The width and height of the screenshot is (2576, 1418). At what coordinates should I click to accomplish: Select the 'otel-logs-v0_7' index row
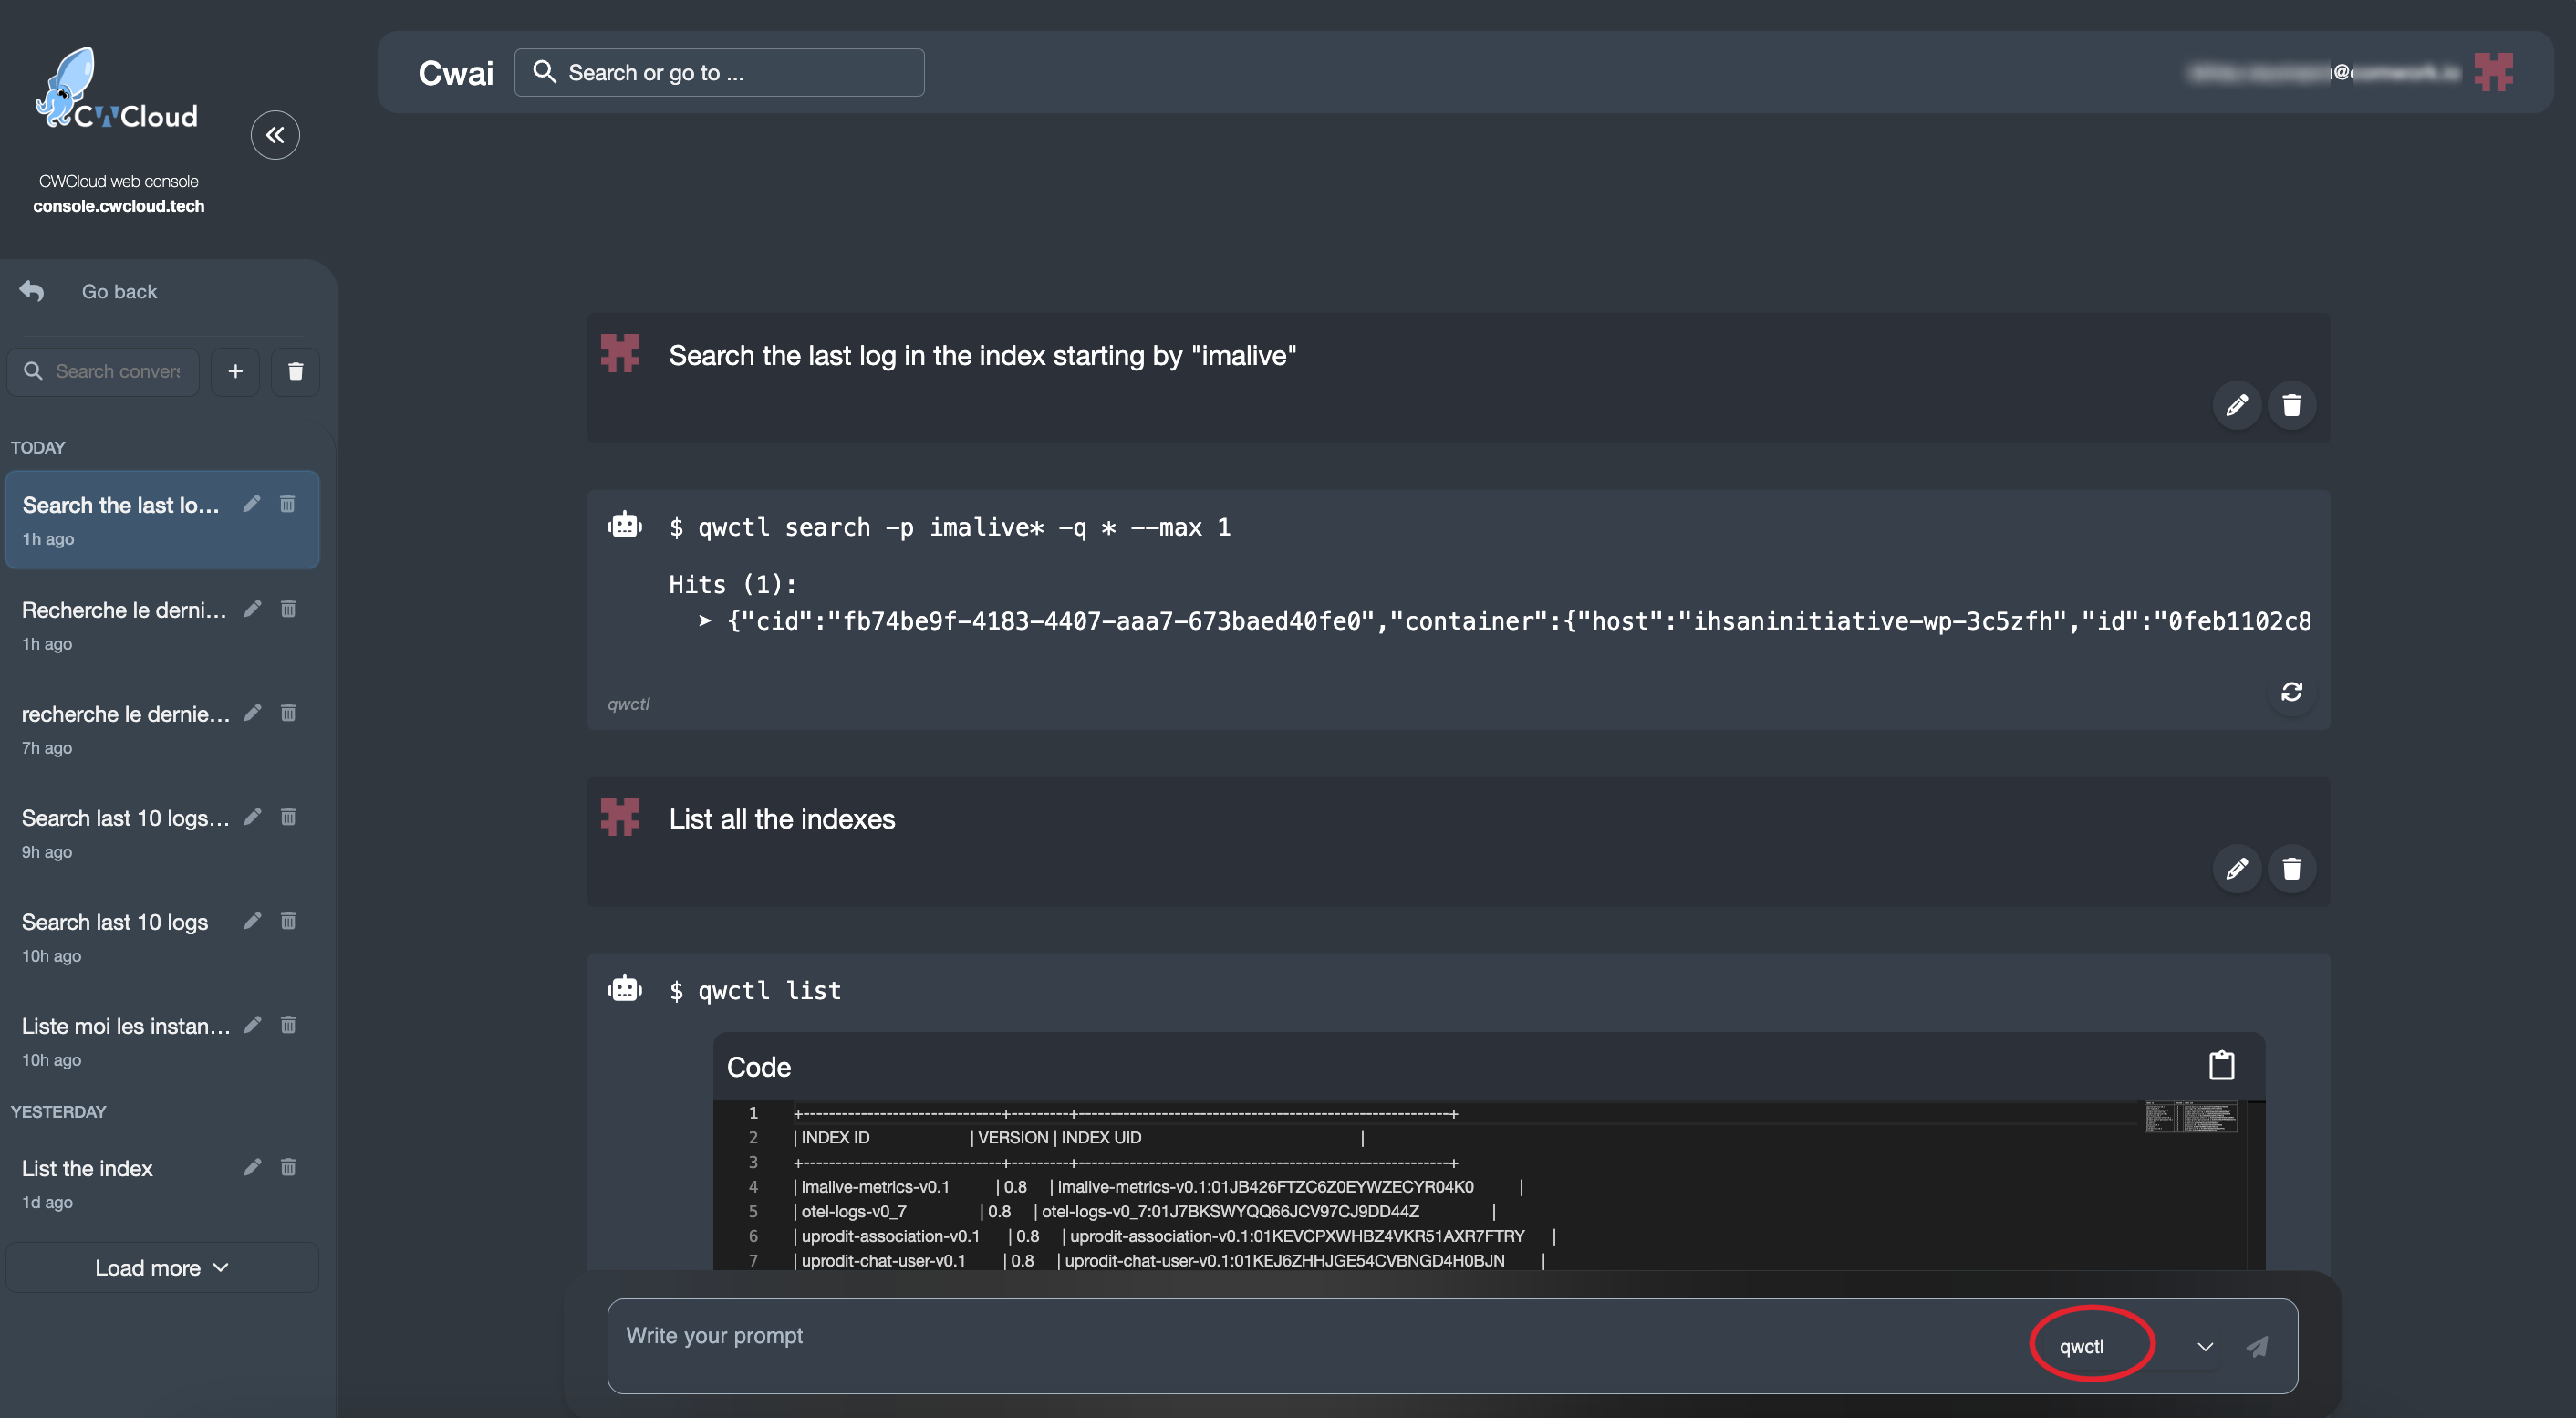click(x=1145, y=1211)
